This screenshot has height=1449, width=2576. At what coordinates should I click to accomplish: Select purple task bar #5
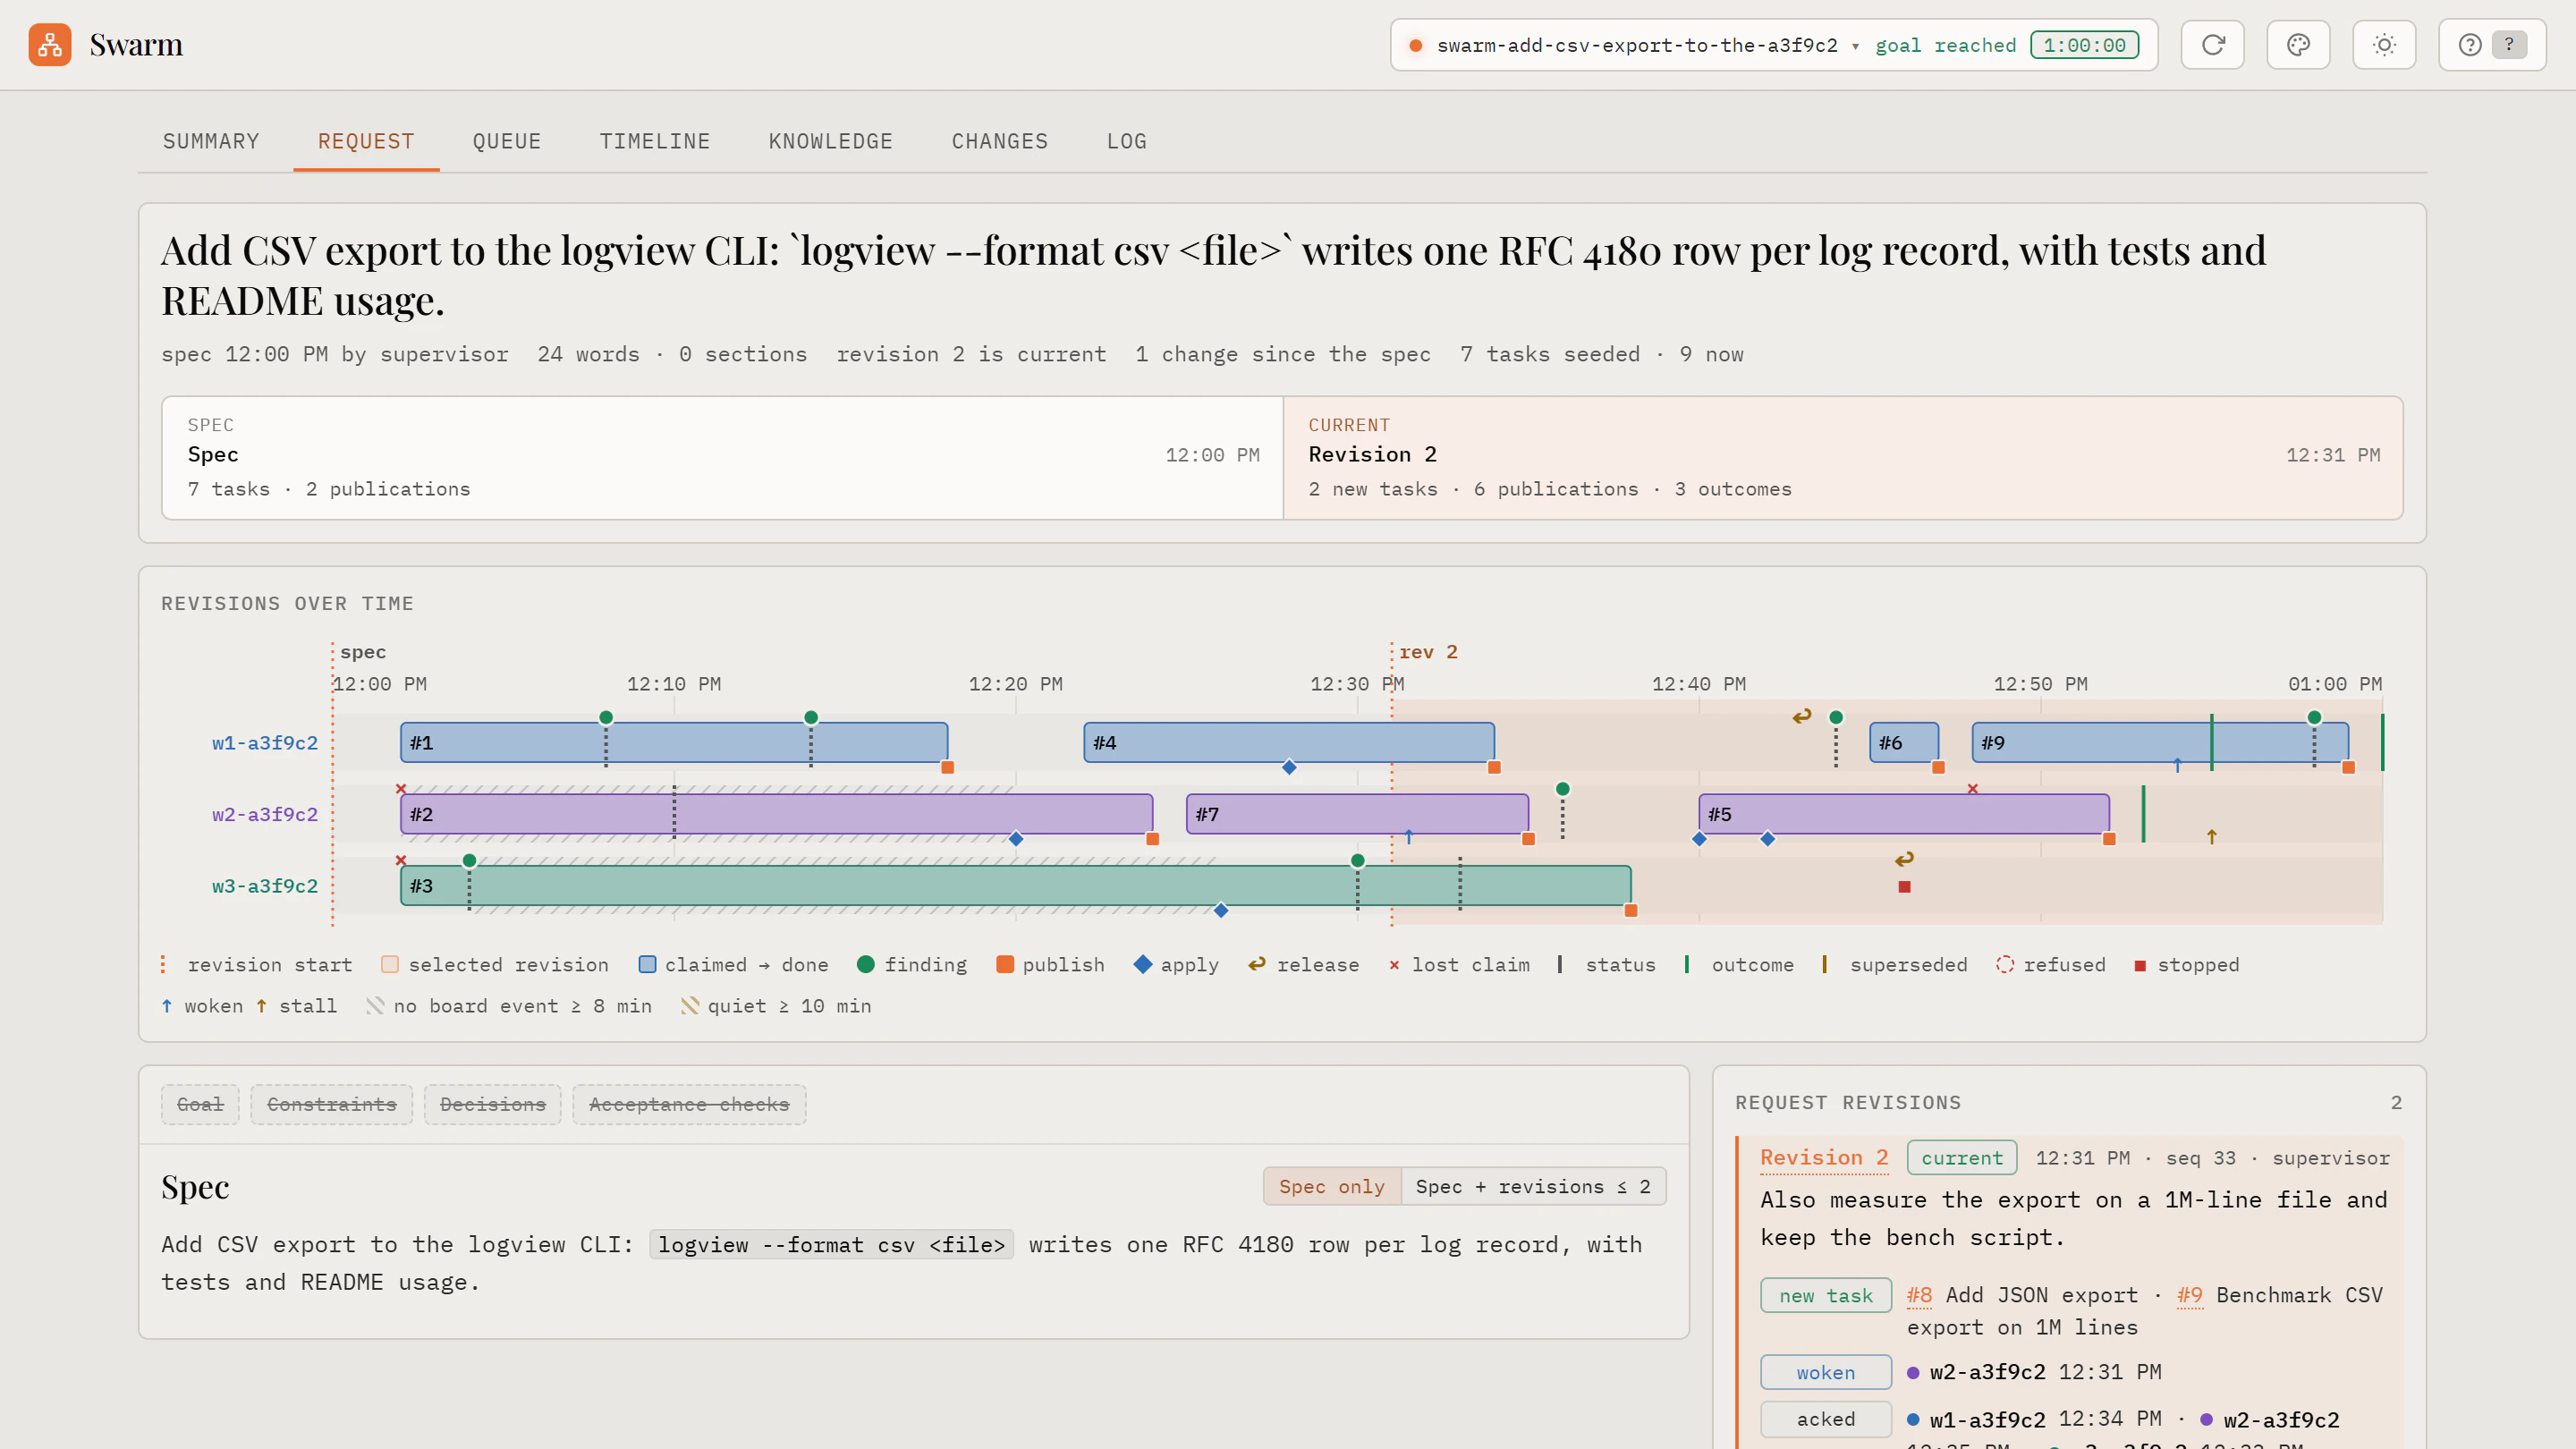coord(1904,814)
